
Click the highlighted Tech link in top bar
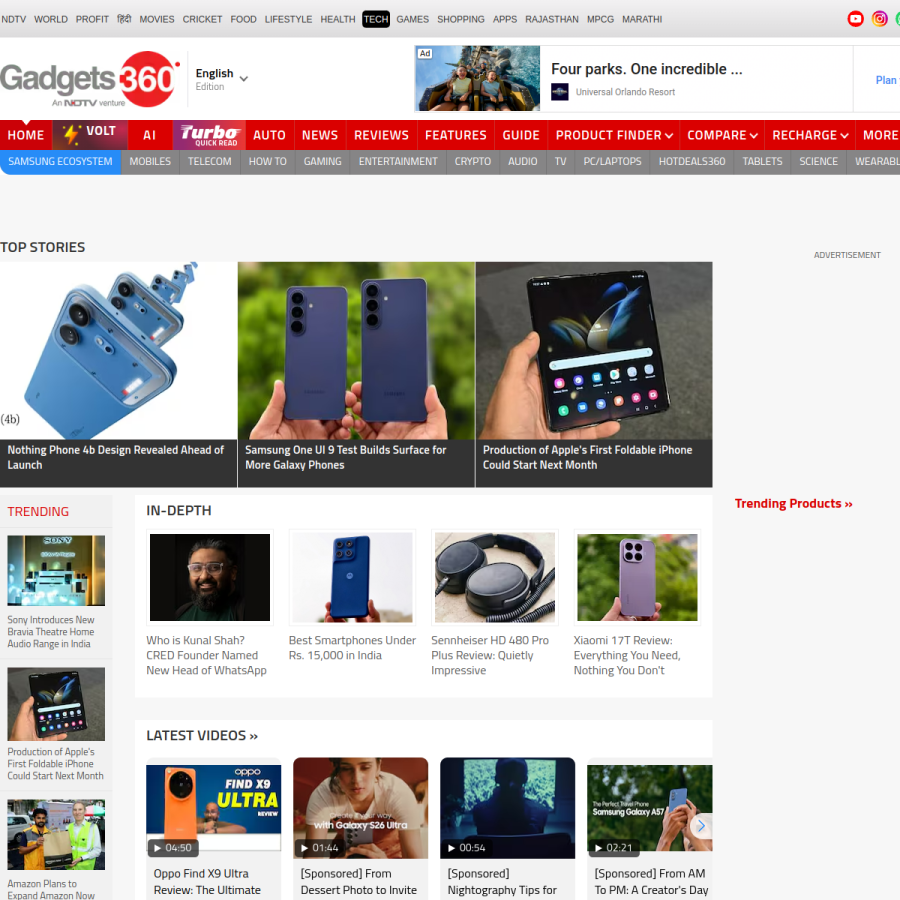pyautogui.click(x=376, y=20)
